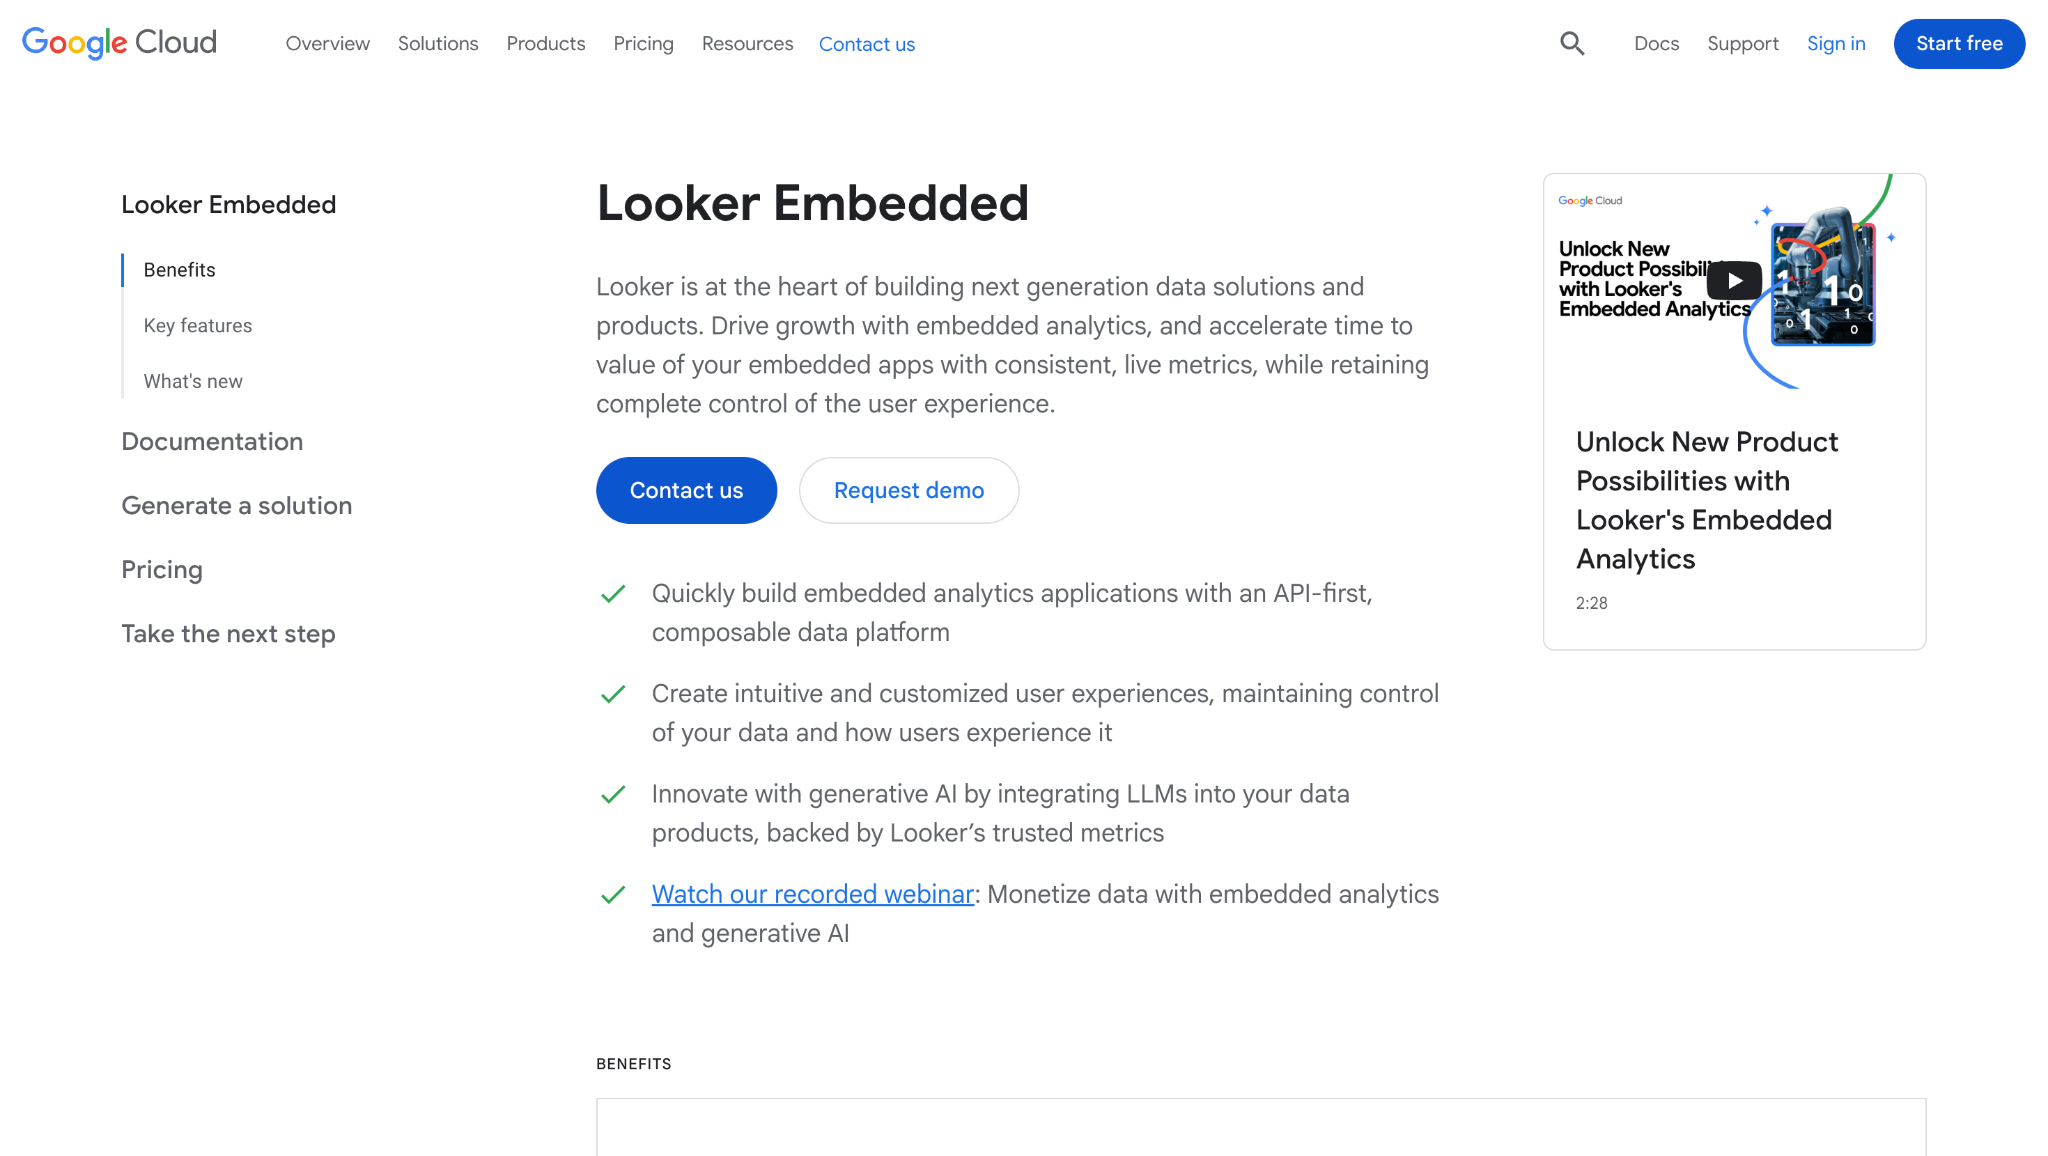Sign in to Google Cloud
The image size is (2048, 1156).
pyautogui.click(x=1836, y=43)
